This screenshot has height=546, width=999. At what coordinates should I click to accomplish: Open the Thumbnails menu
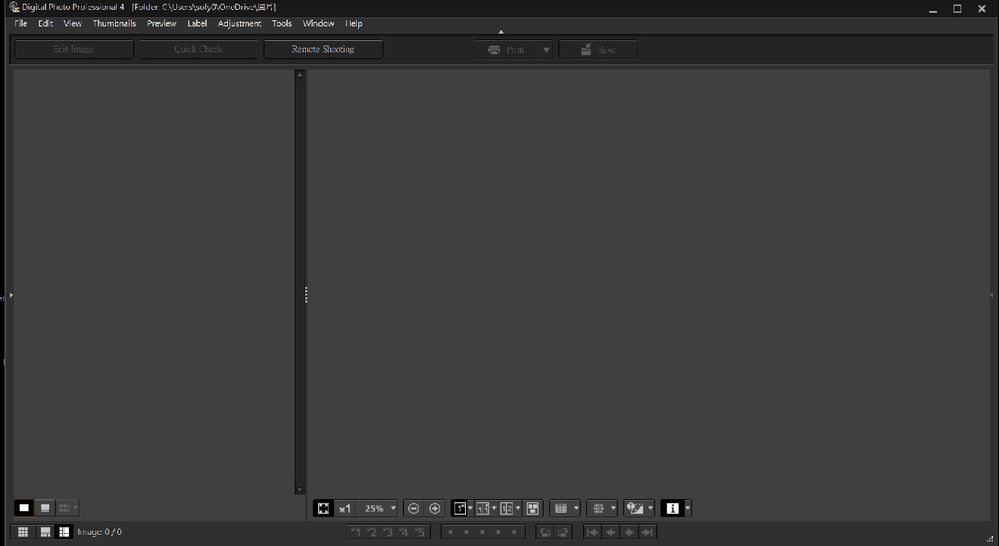tap(114, 23)
